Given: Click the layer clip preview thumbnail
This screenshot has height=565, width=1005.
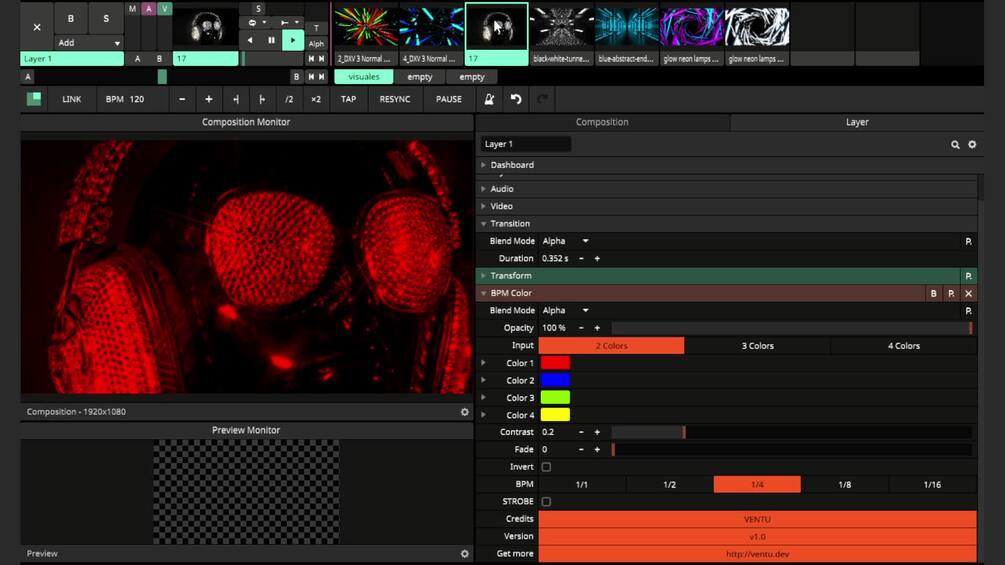Looking at the screenshot, I should (206, 28).
